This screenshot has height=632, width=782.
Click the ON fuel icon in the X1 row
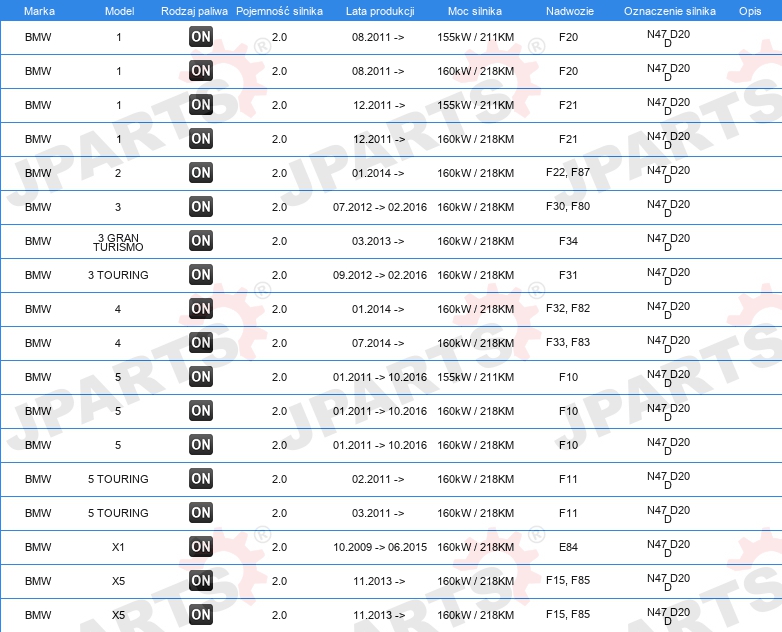coord(201,546)
